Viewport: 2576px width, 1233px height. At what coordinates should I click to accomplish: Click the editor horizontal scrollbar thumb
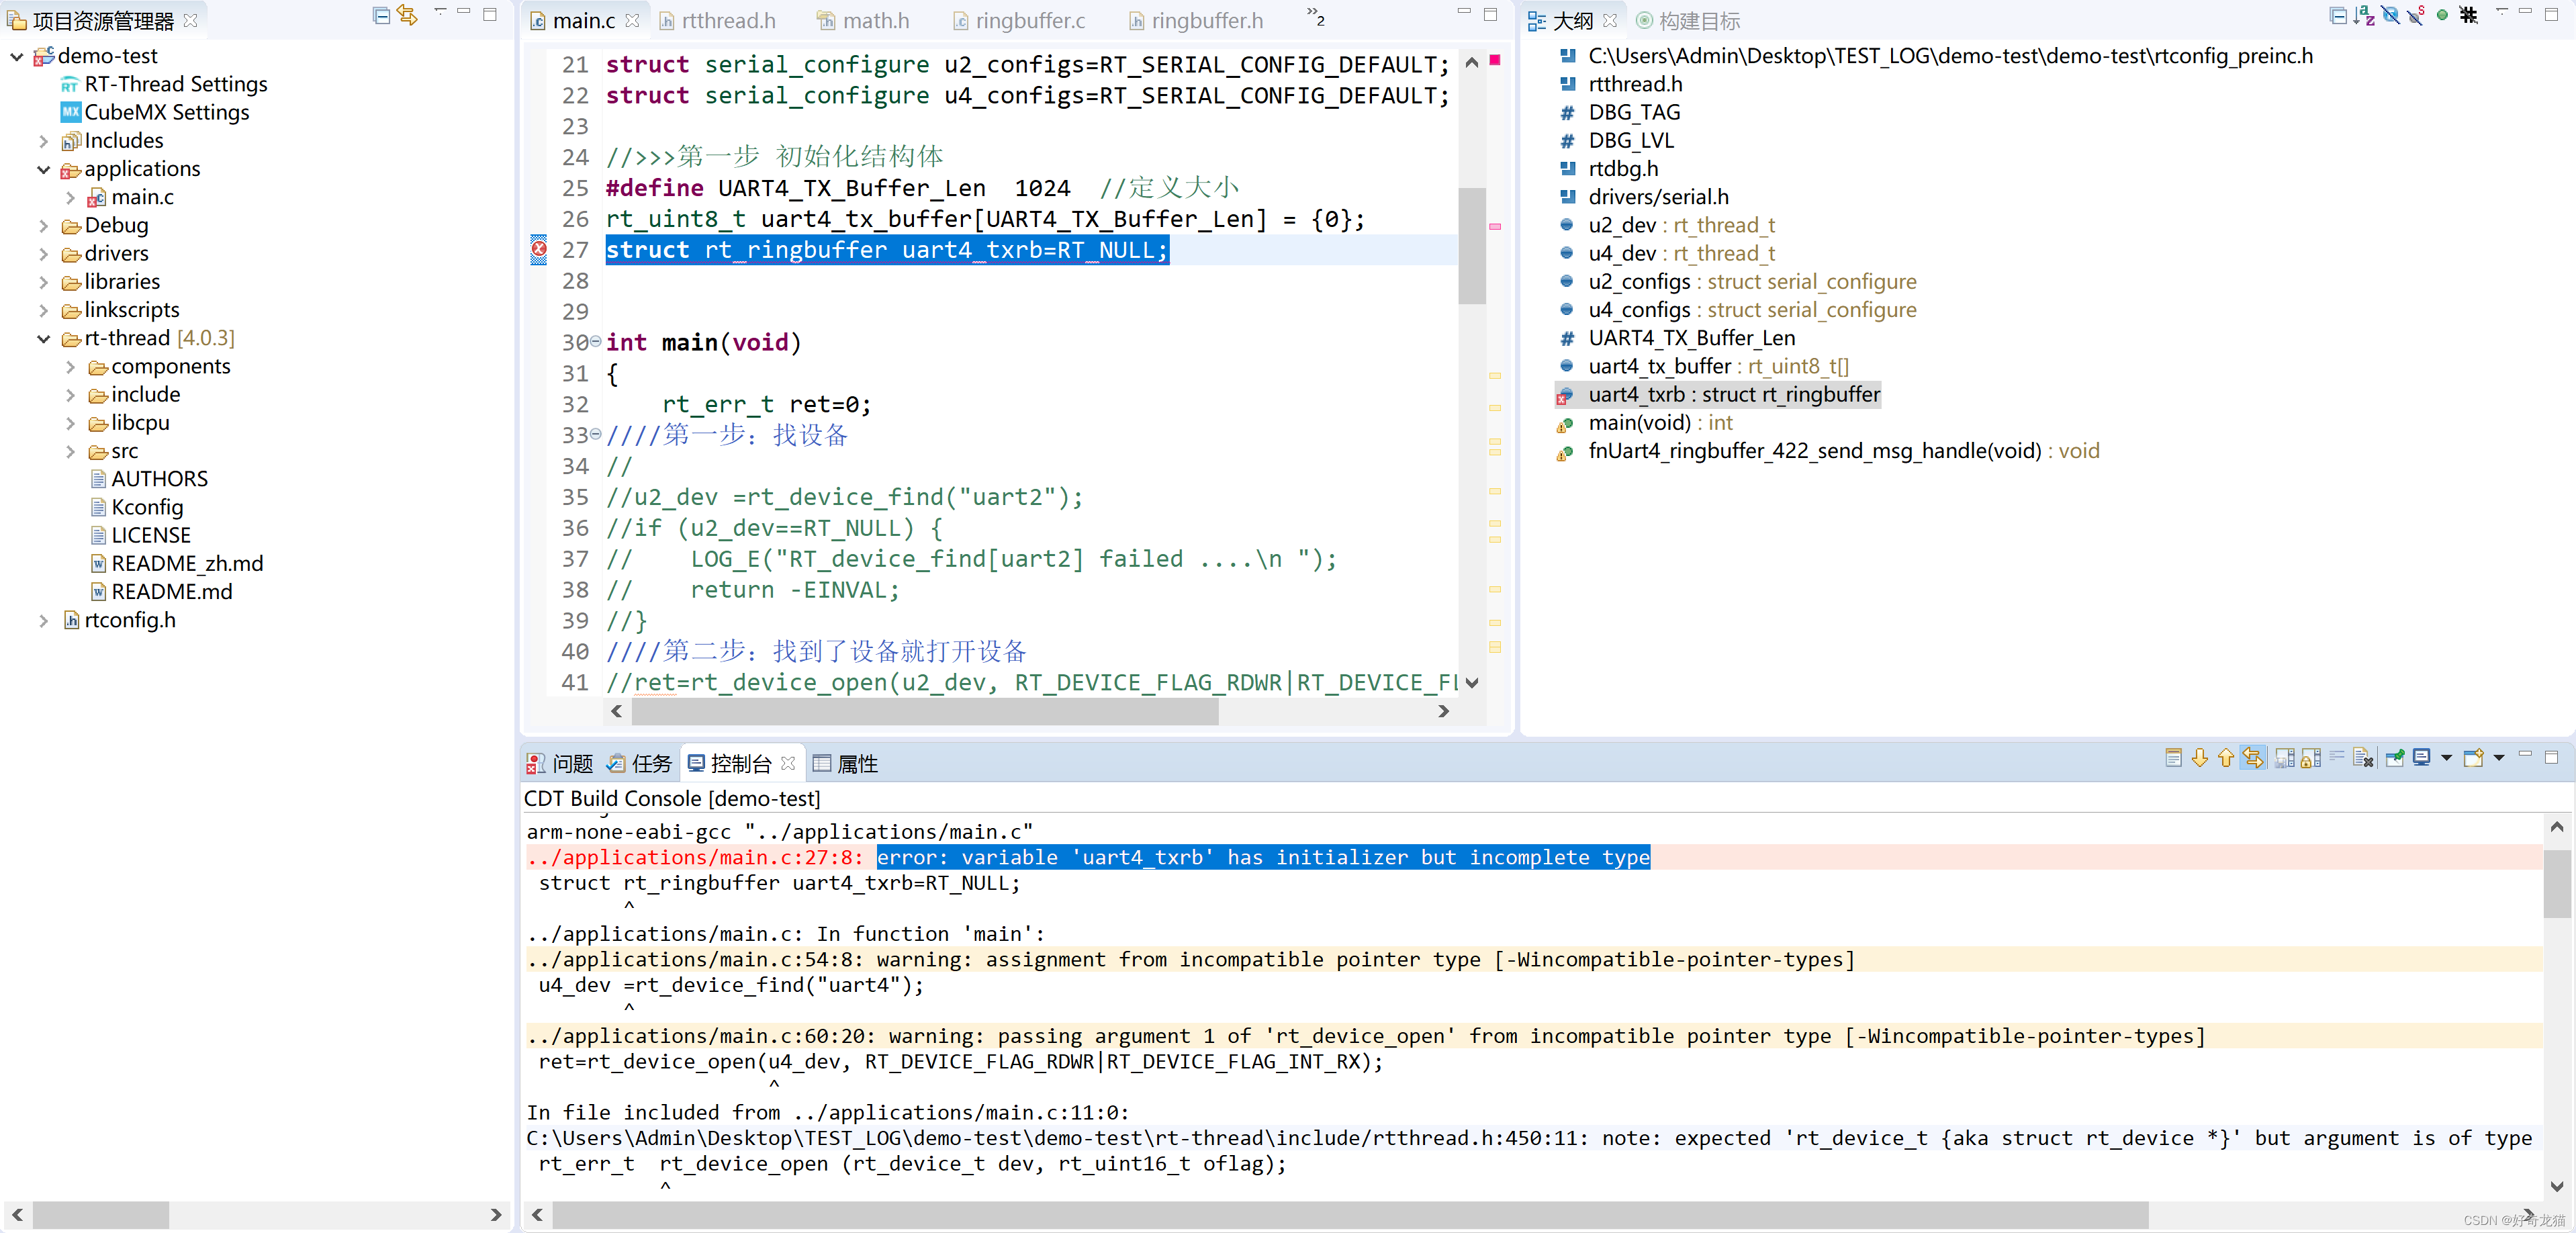[925, 711]
